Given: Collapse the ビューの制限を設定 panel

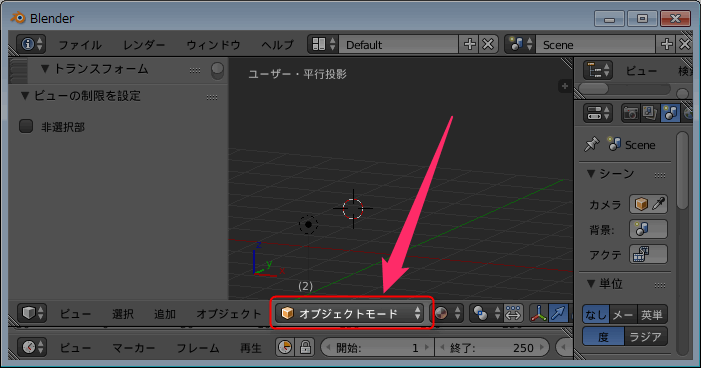Looking at the screenshot, I should pyautogui.click(x=25, y=96).
